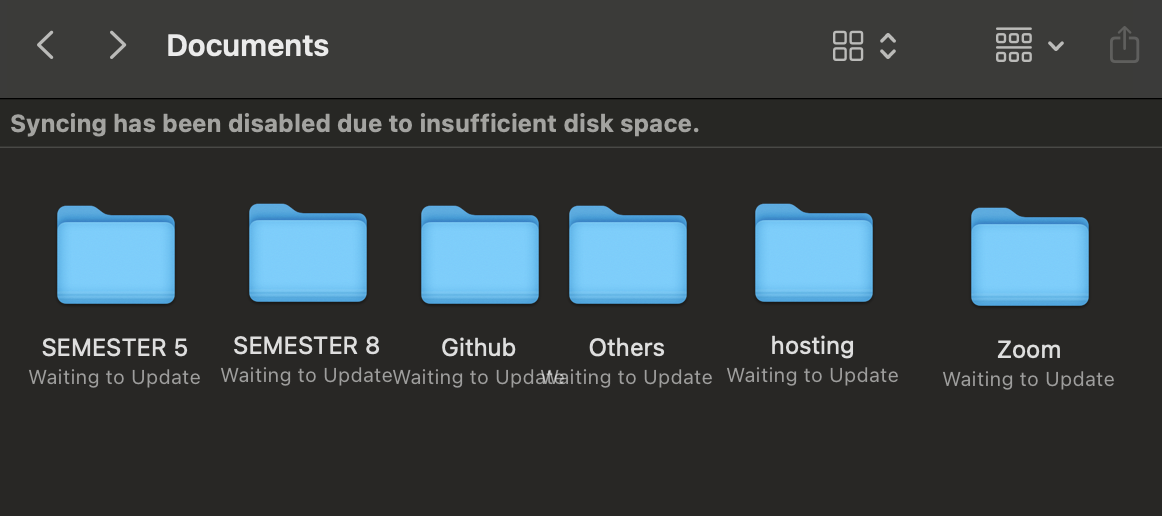Click the hosting folder name label

pyautogui.click(x=812, y=346)
